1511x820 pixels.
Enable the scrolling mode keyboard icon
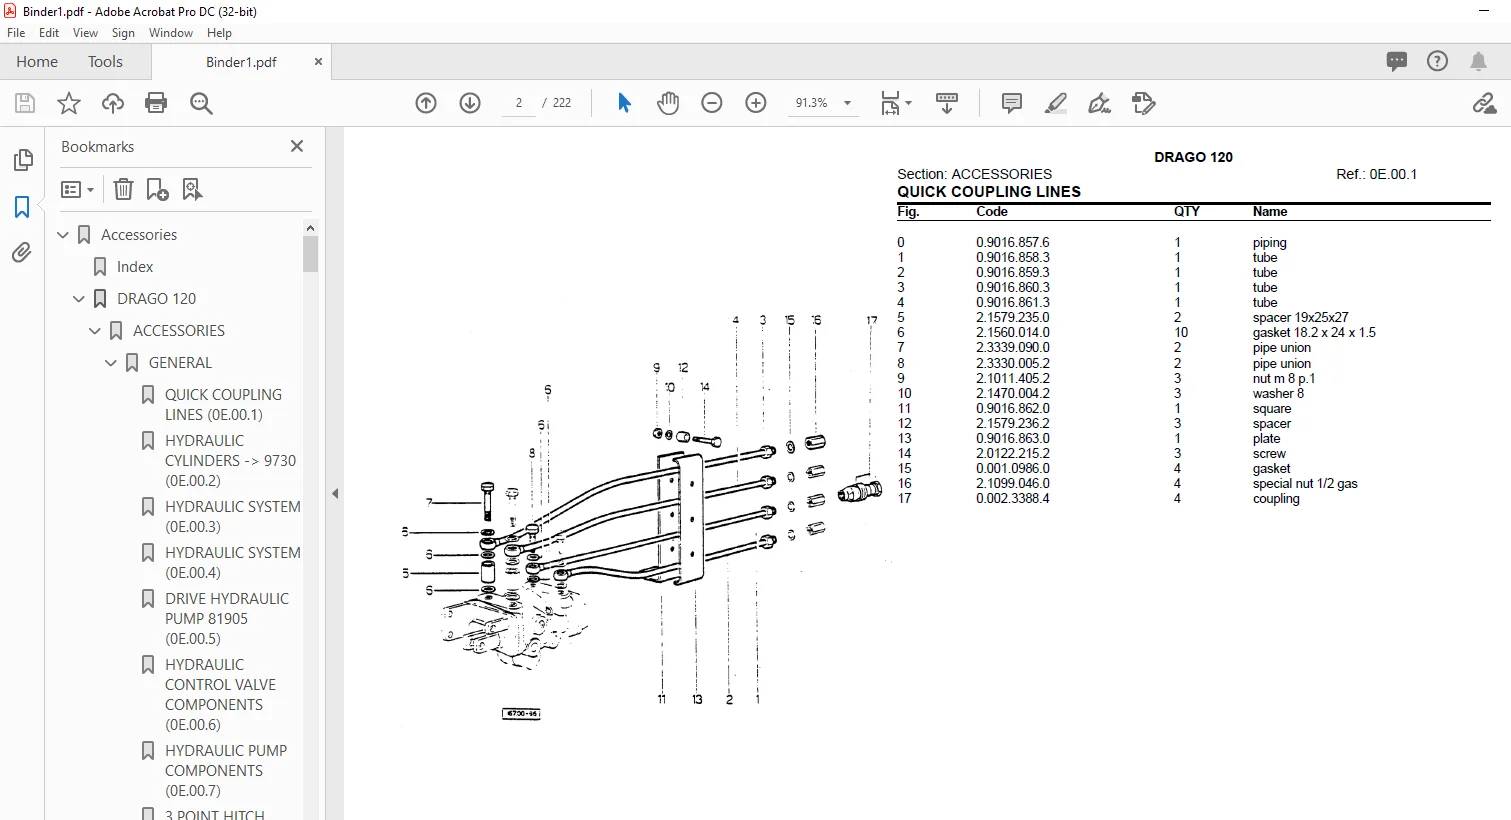coord(947,103)
